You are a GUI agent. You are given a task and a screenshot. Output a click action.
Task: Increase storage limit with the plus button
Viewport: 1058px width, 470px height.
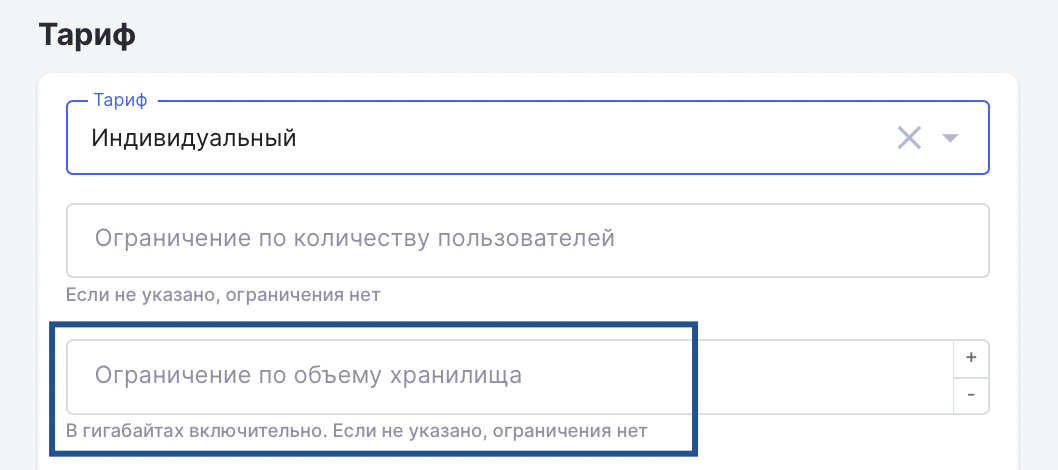tap(971, 358)
